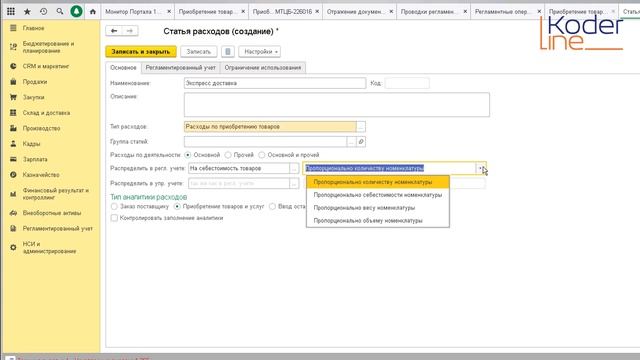Viewport: 640px width, 360px height.
Task: Open Группа статей selection ellipsis
Action: pos(351,142)
